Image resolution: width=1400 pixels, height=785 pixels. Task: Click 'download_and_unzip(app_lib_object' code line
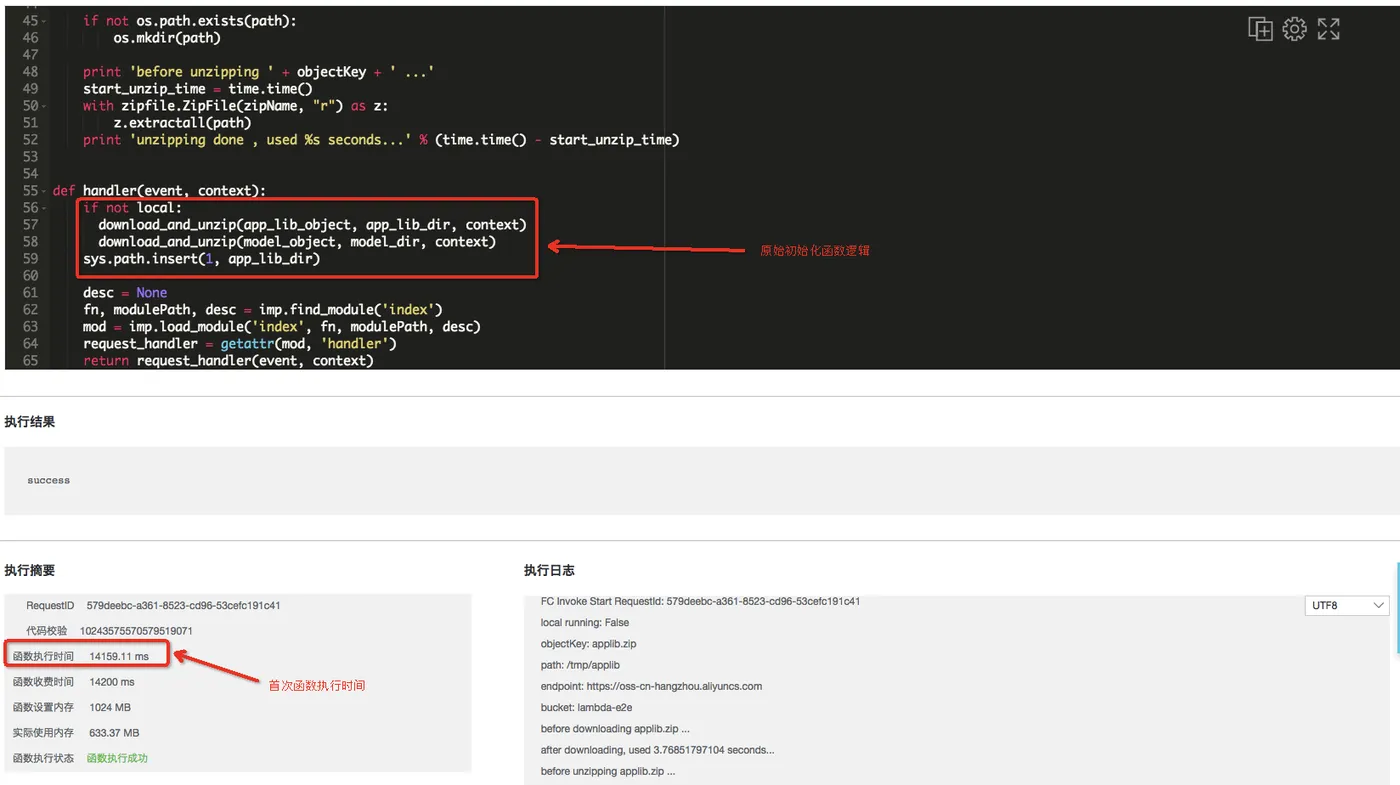pos(312,225)
